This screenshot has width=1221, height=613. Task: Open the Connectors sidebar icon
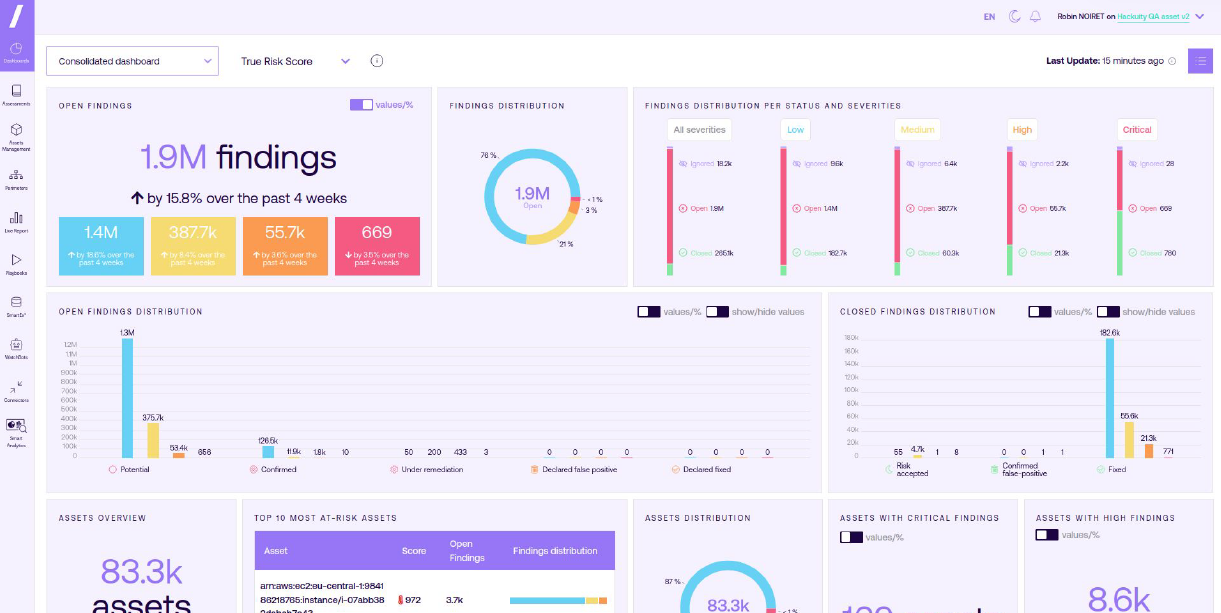(x=16, y=389)
